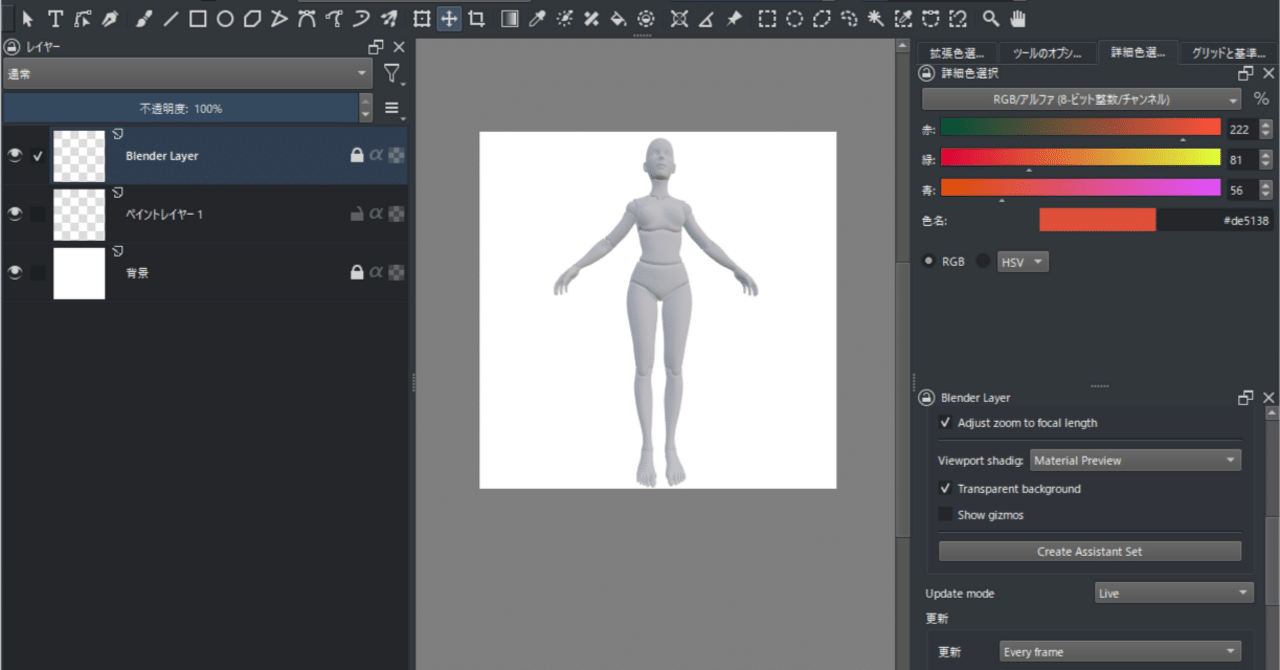Change Update mode from Live

point(1173,593)
